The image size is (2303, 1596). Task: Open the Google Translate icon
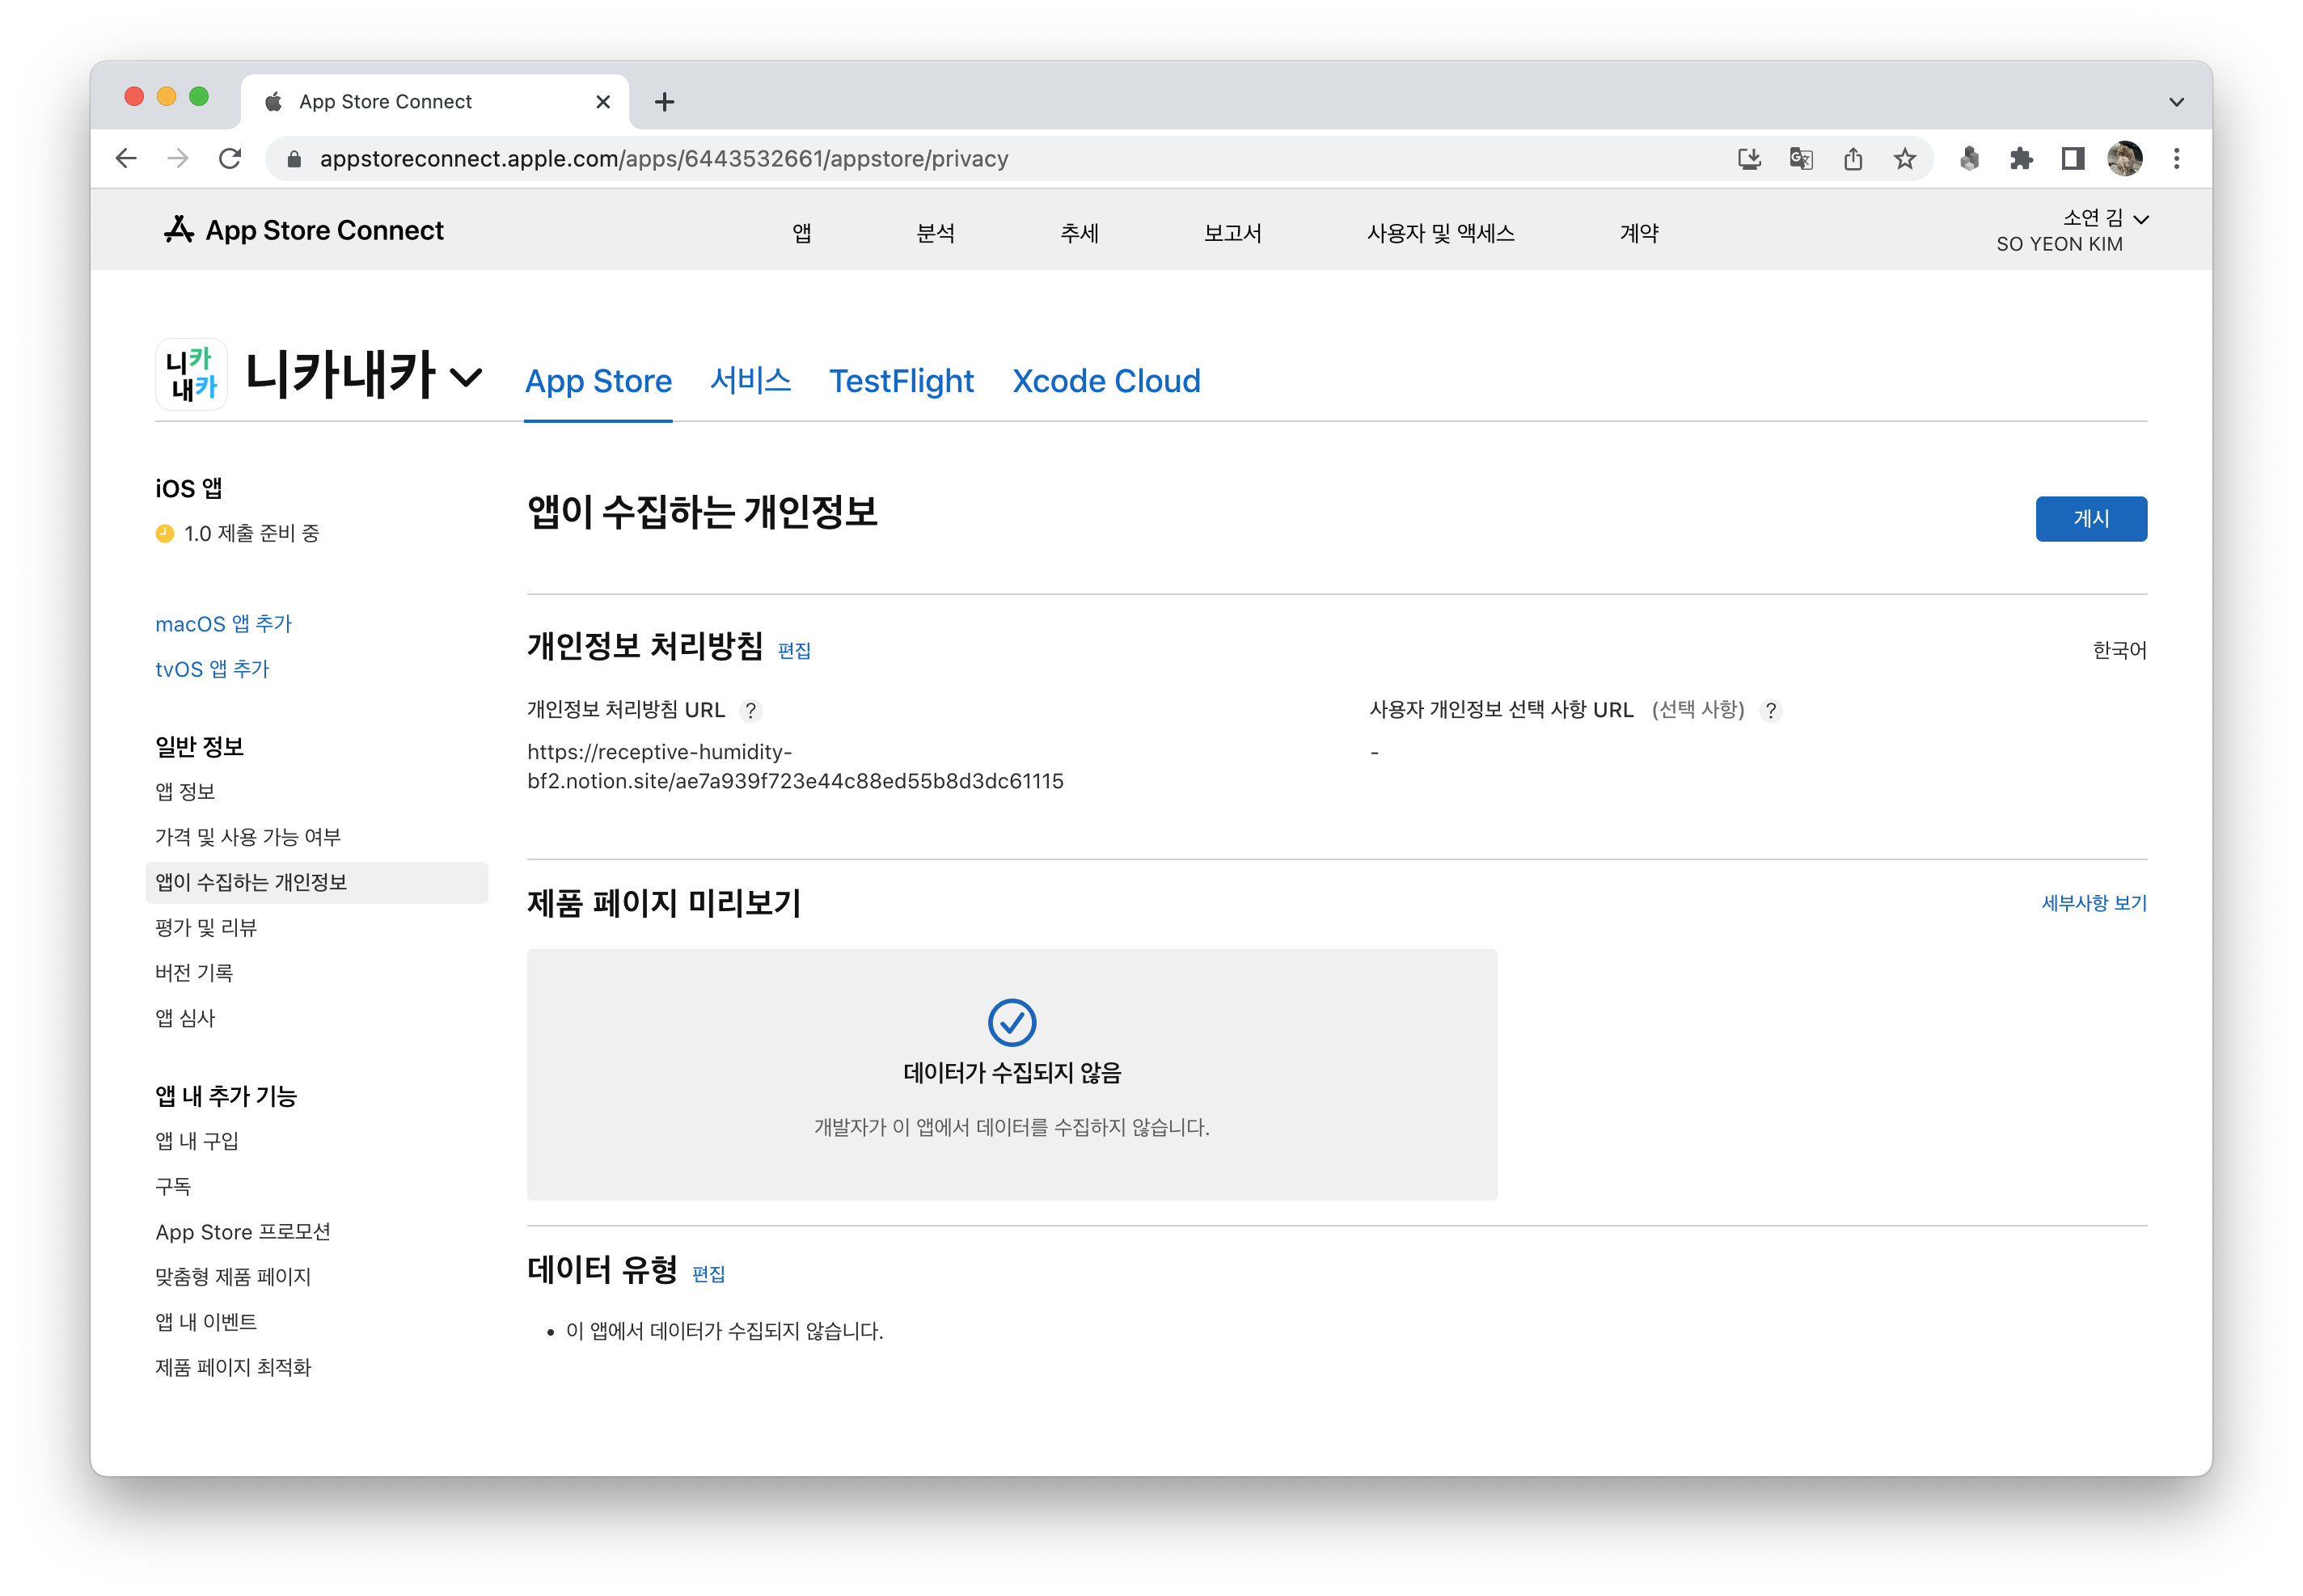1801,158
